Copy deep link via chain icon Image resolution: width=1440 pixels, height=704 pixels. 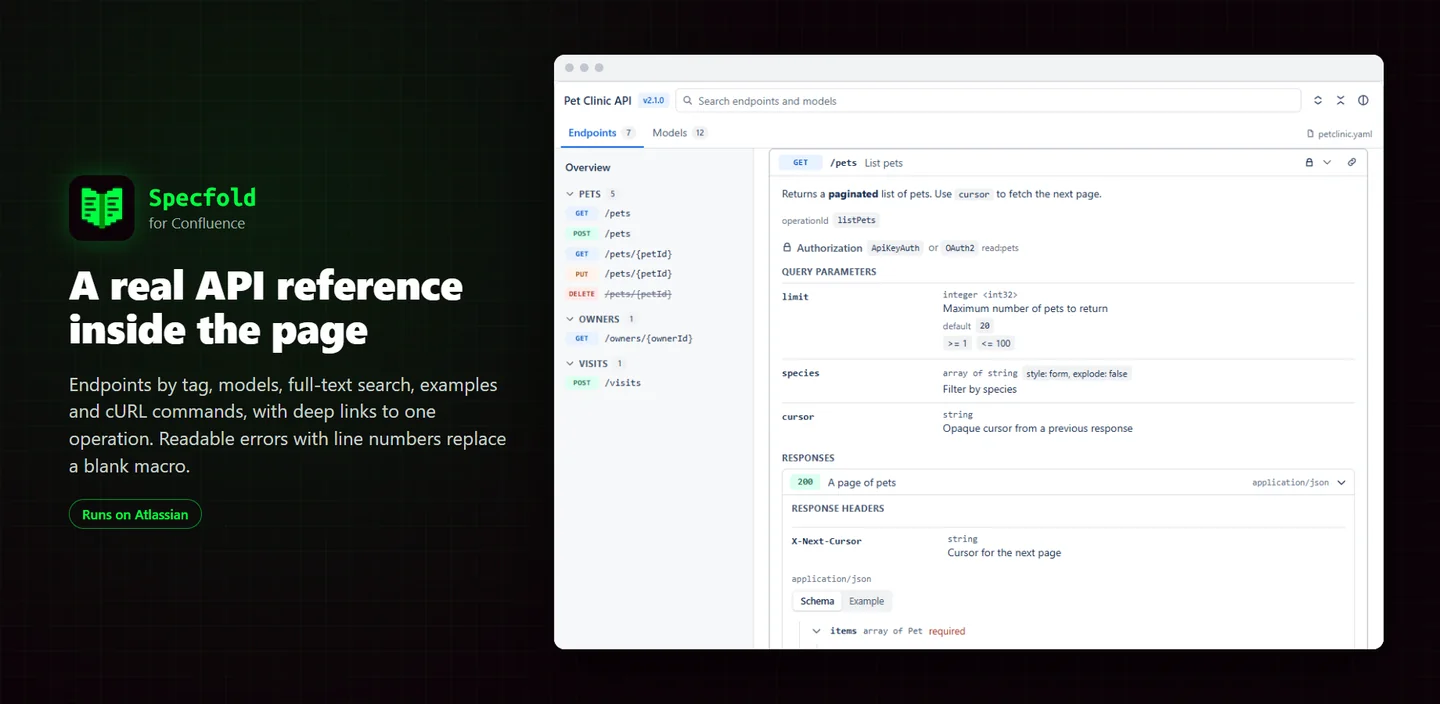[1352, 162]
